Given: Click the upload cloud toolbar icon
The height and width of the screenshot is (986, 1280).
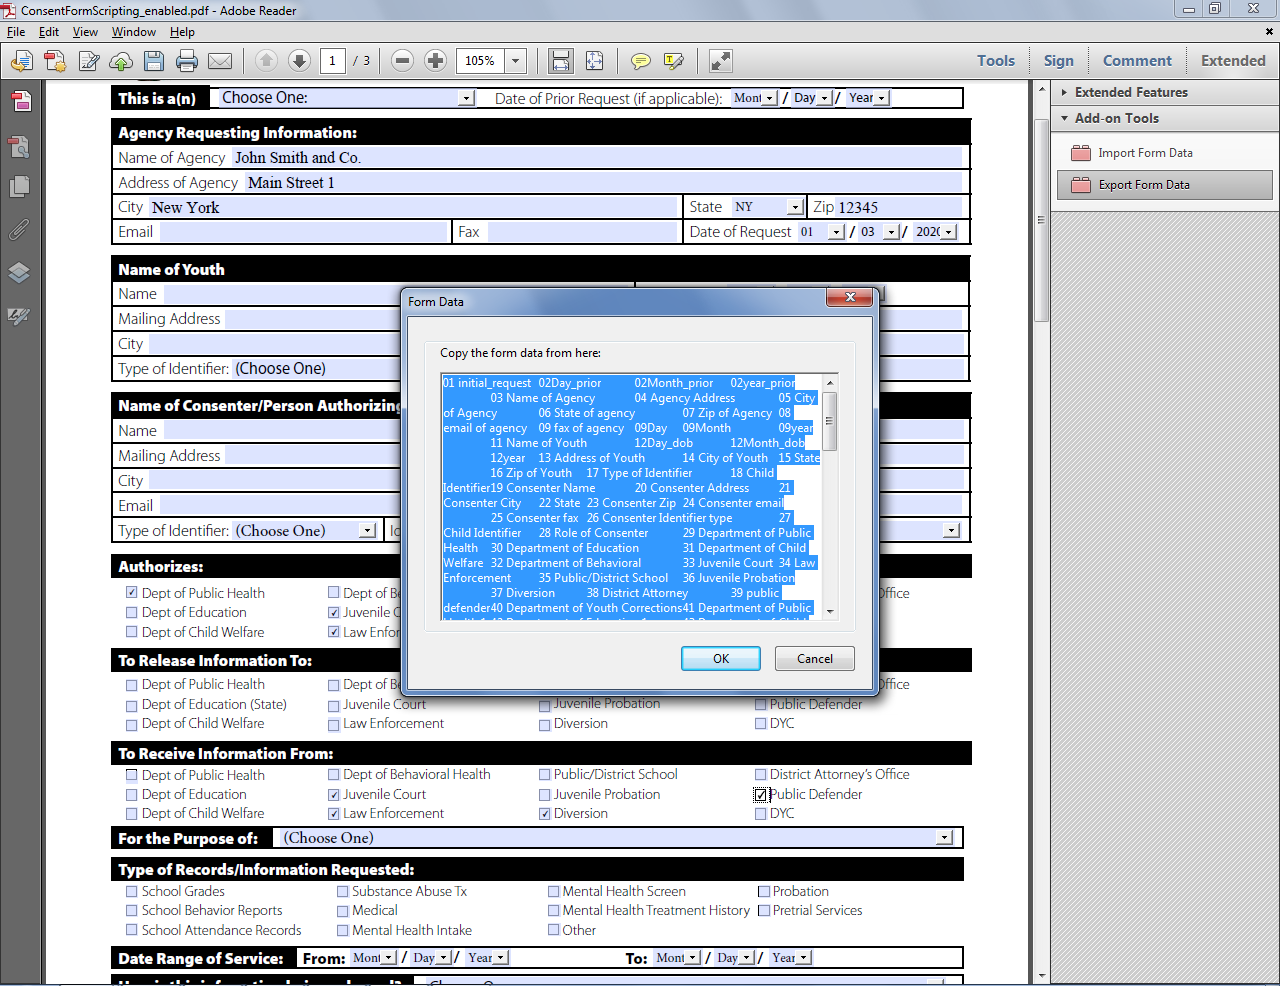Looking at the screenshot, I should 121,61.
